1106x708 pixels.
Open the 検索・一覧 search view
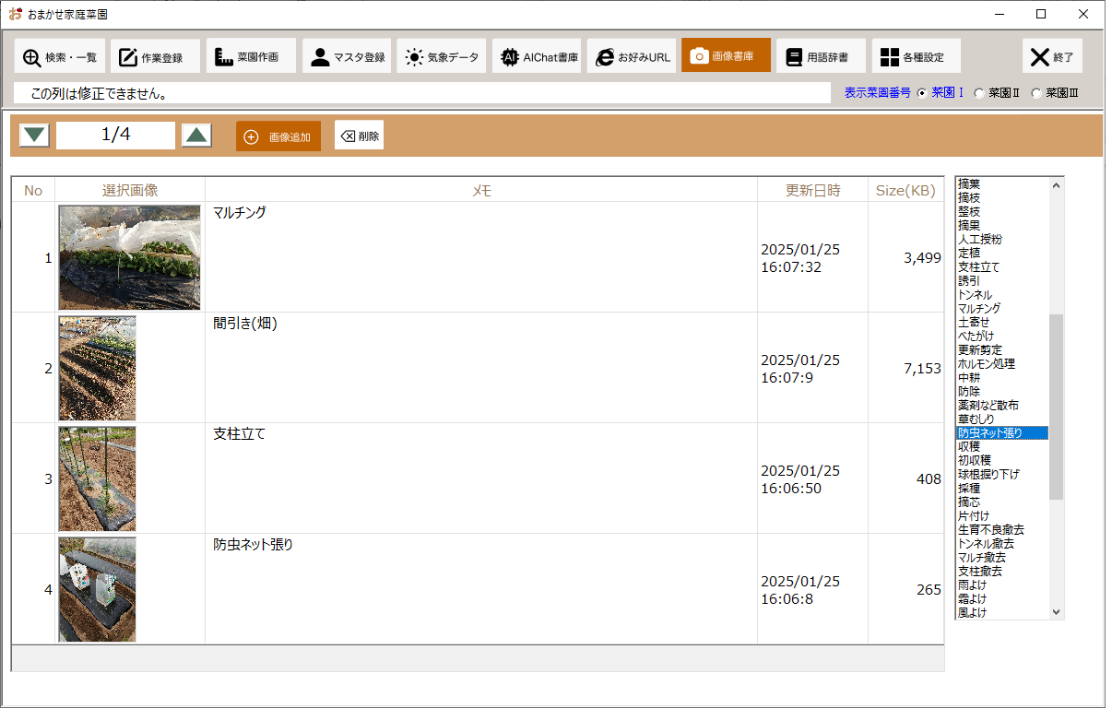[x=61, y=57]
